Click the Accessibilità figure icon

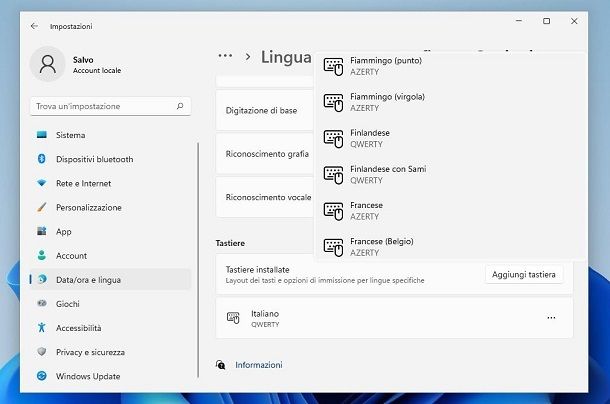tap(42, 327)
